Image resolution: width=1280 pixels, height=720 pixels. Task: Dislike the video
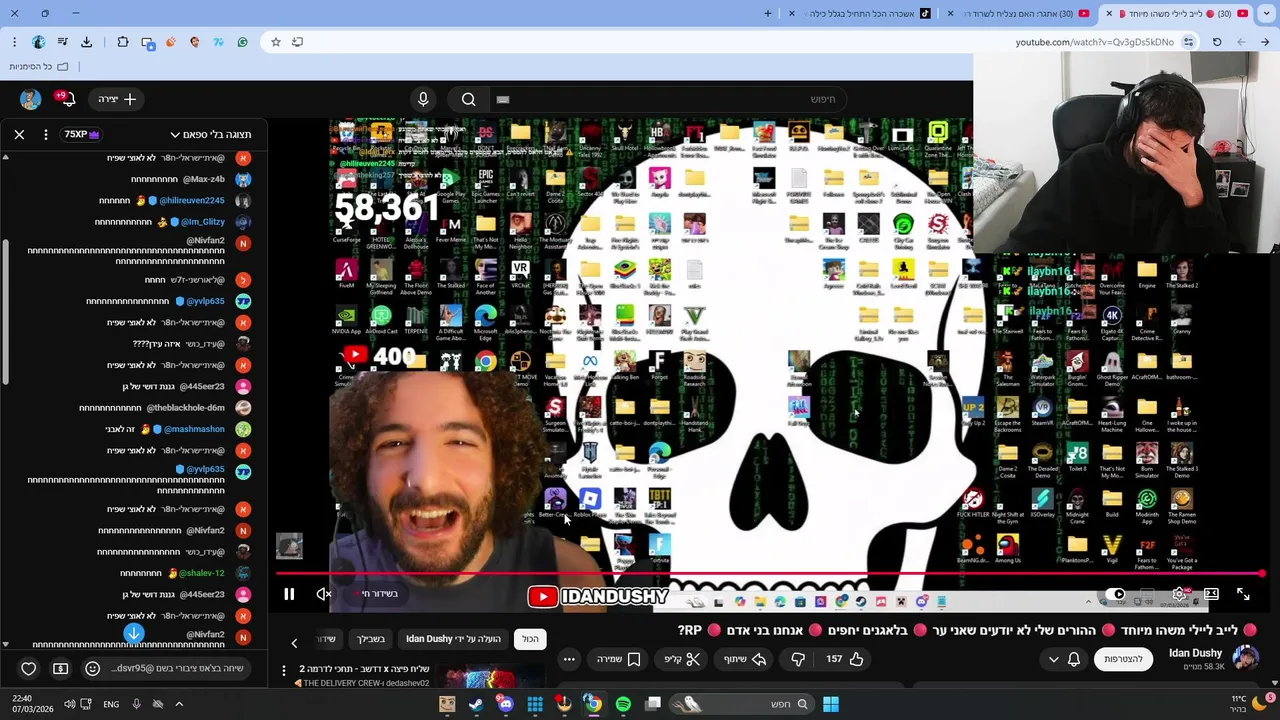coord(798,659)
